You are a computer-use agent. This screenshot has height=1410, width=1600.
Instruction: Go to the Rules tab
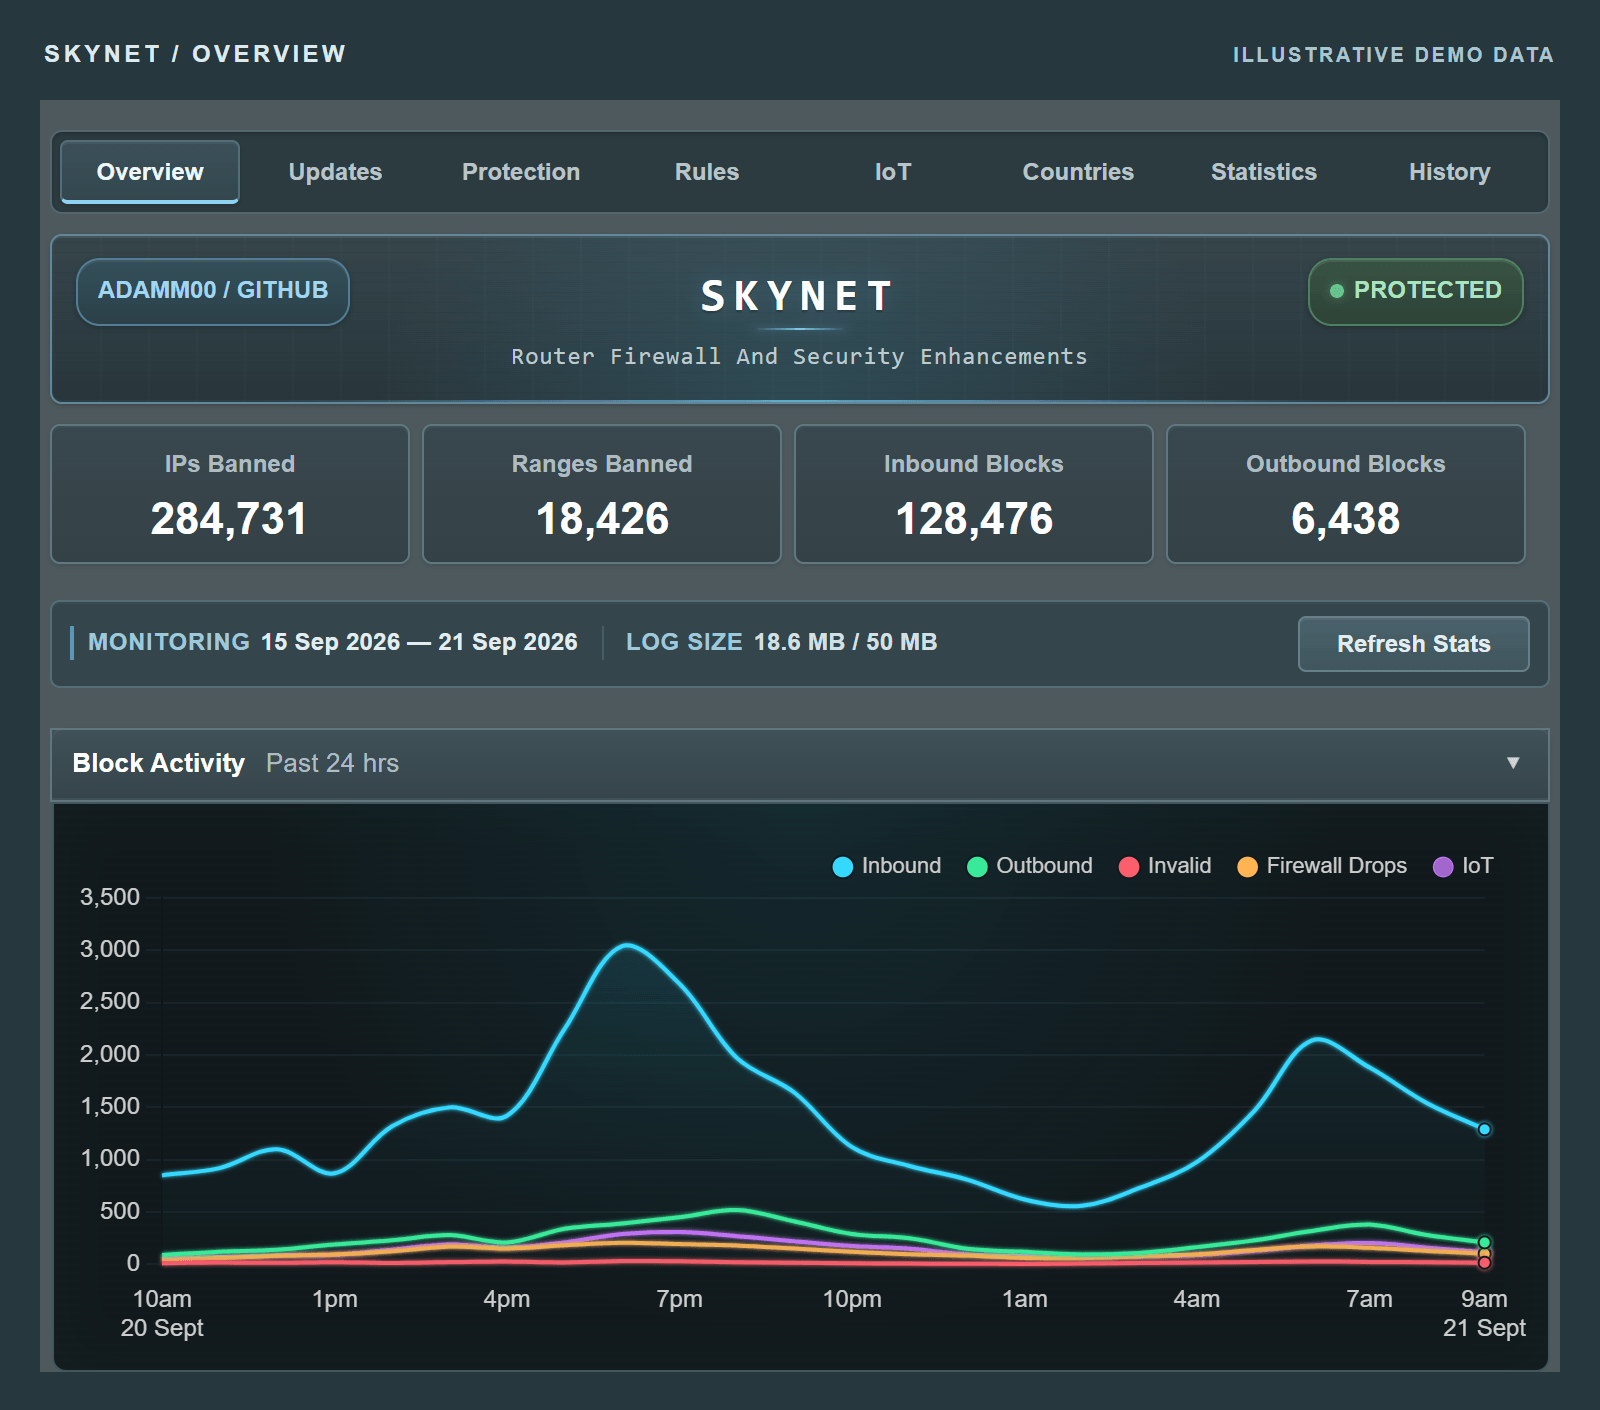707,172
